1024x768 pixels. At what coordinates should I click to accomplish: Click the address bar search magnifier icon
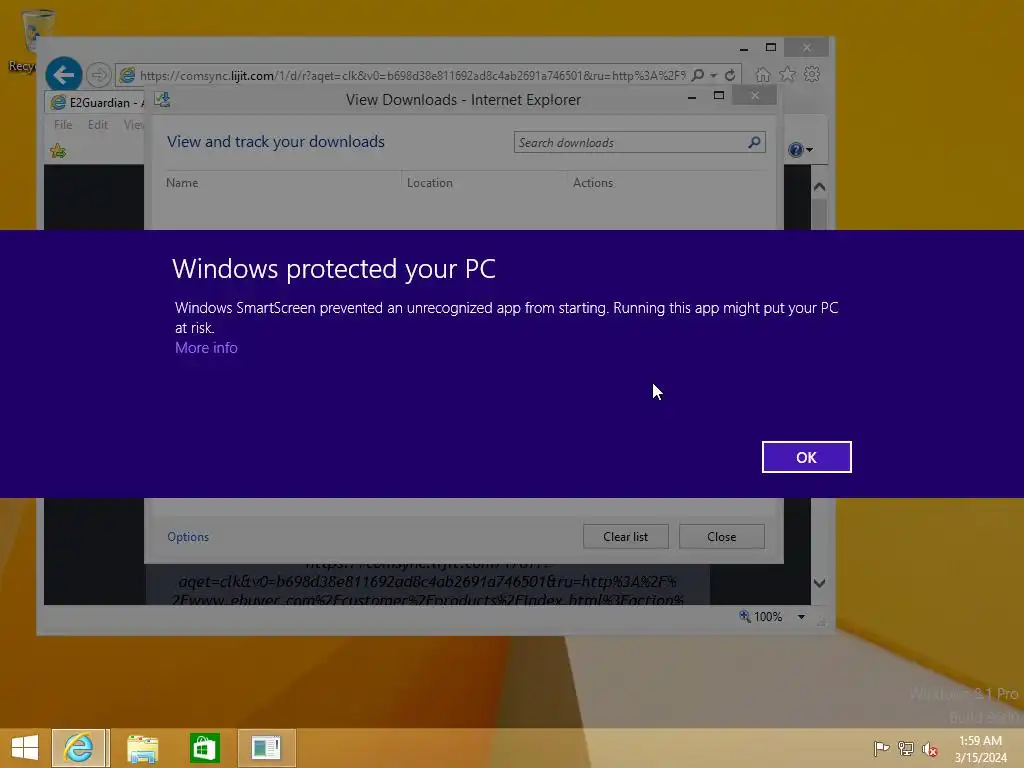(x=698, y=75)
